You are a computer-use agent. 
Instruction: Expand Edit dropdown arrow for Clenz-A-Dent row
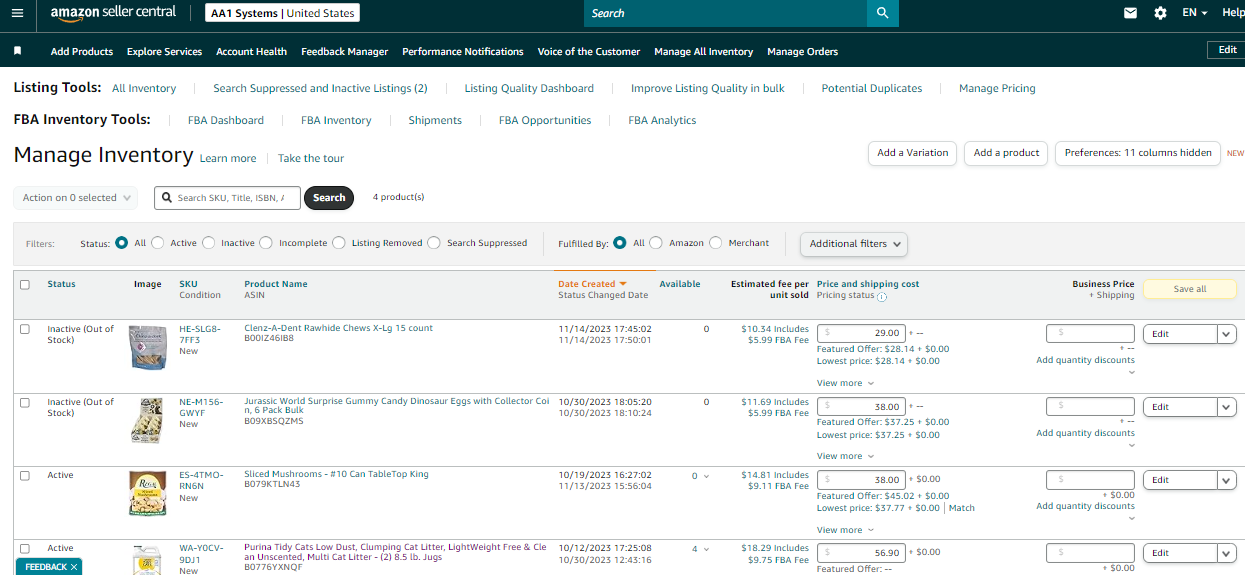click(x=1227, y=334)
